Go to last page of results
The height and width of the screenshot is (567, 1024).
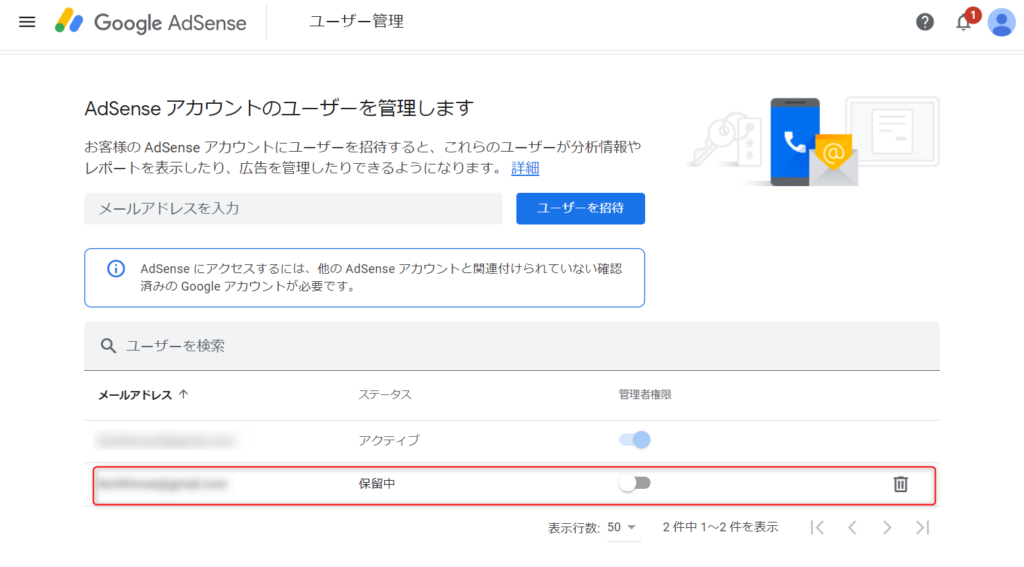click(x=922, y=527)
